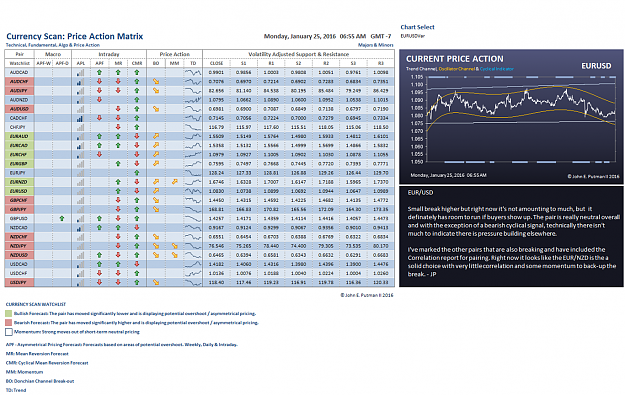Select the Watchlist column header
The width and height of the screenshot is (625, 395).
point(20,63)
